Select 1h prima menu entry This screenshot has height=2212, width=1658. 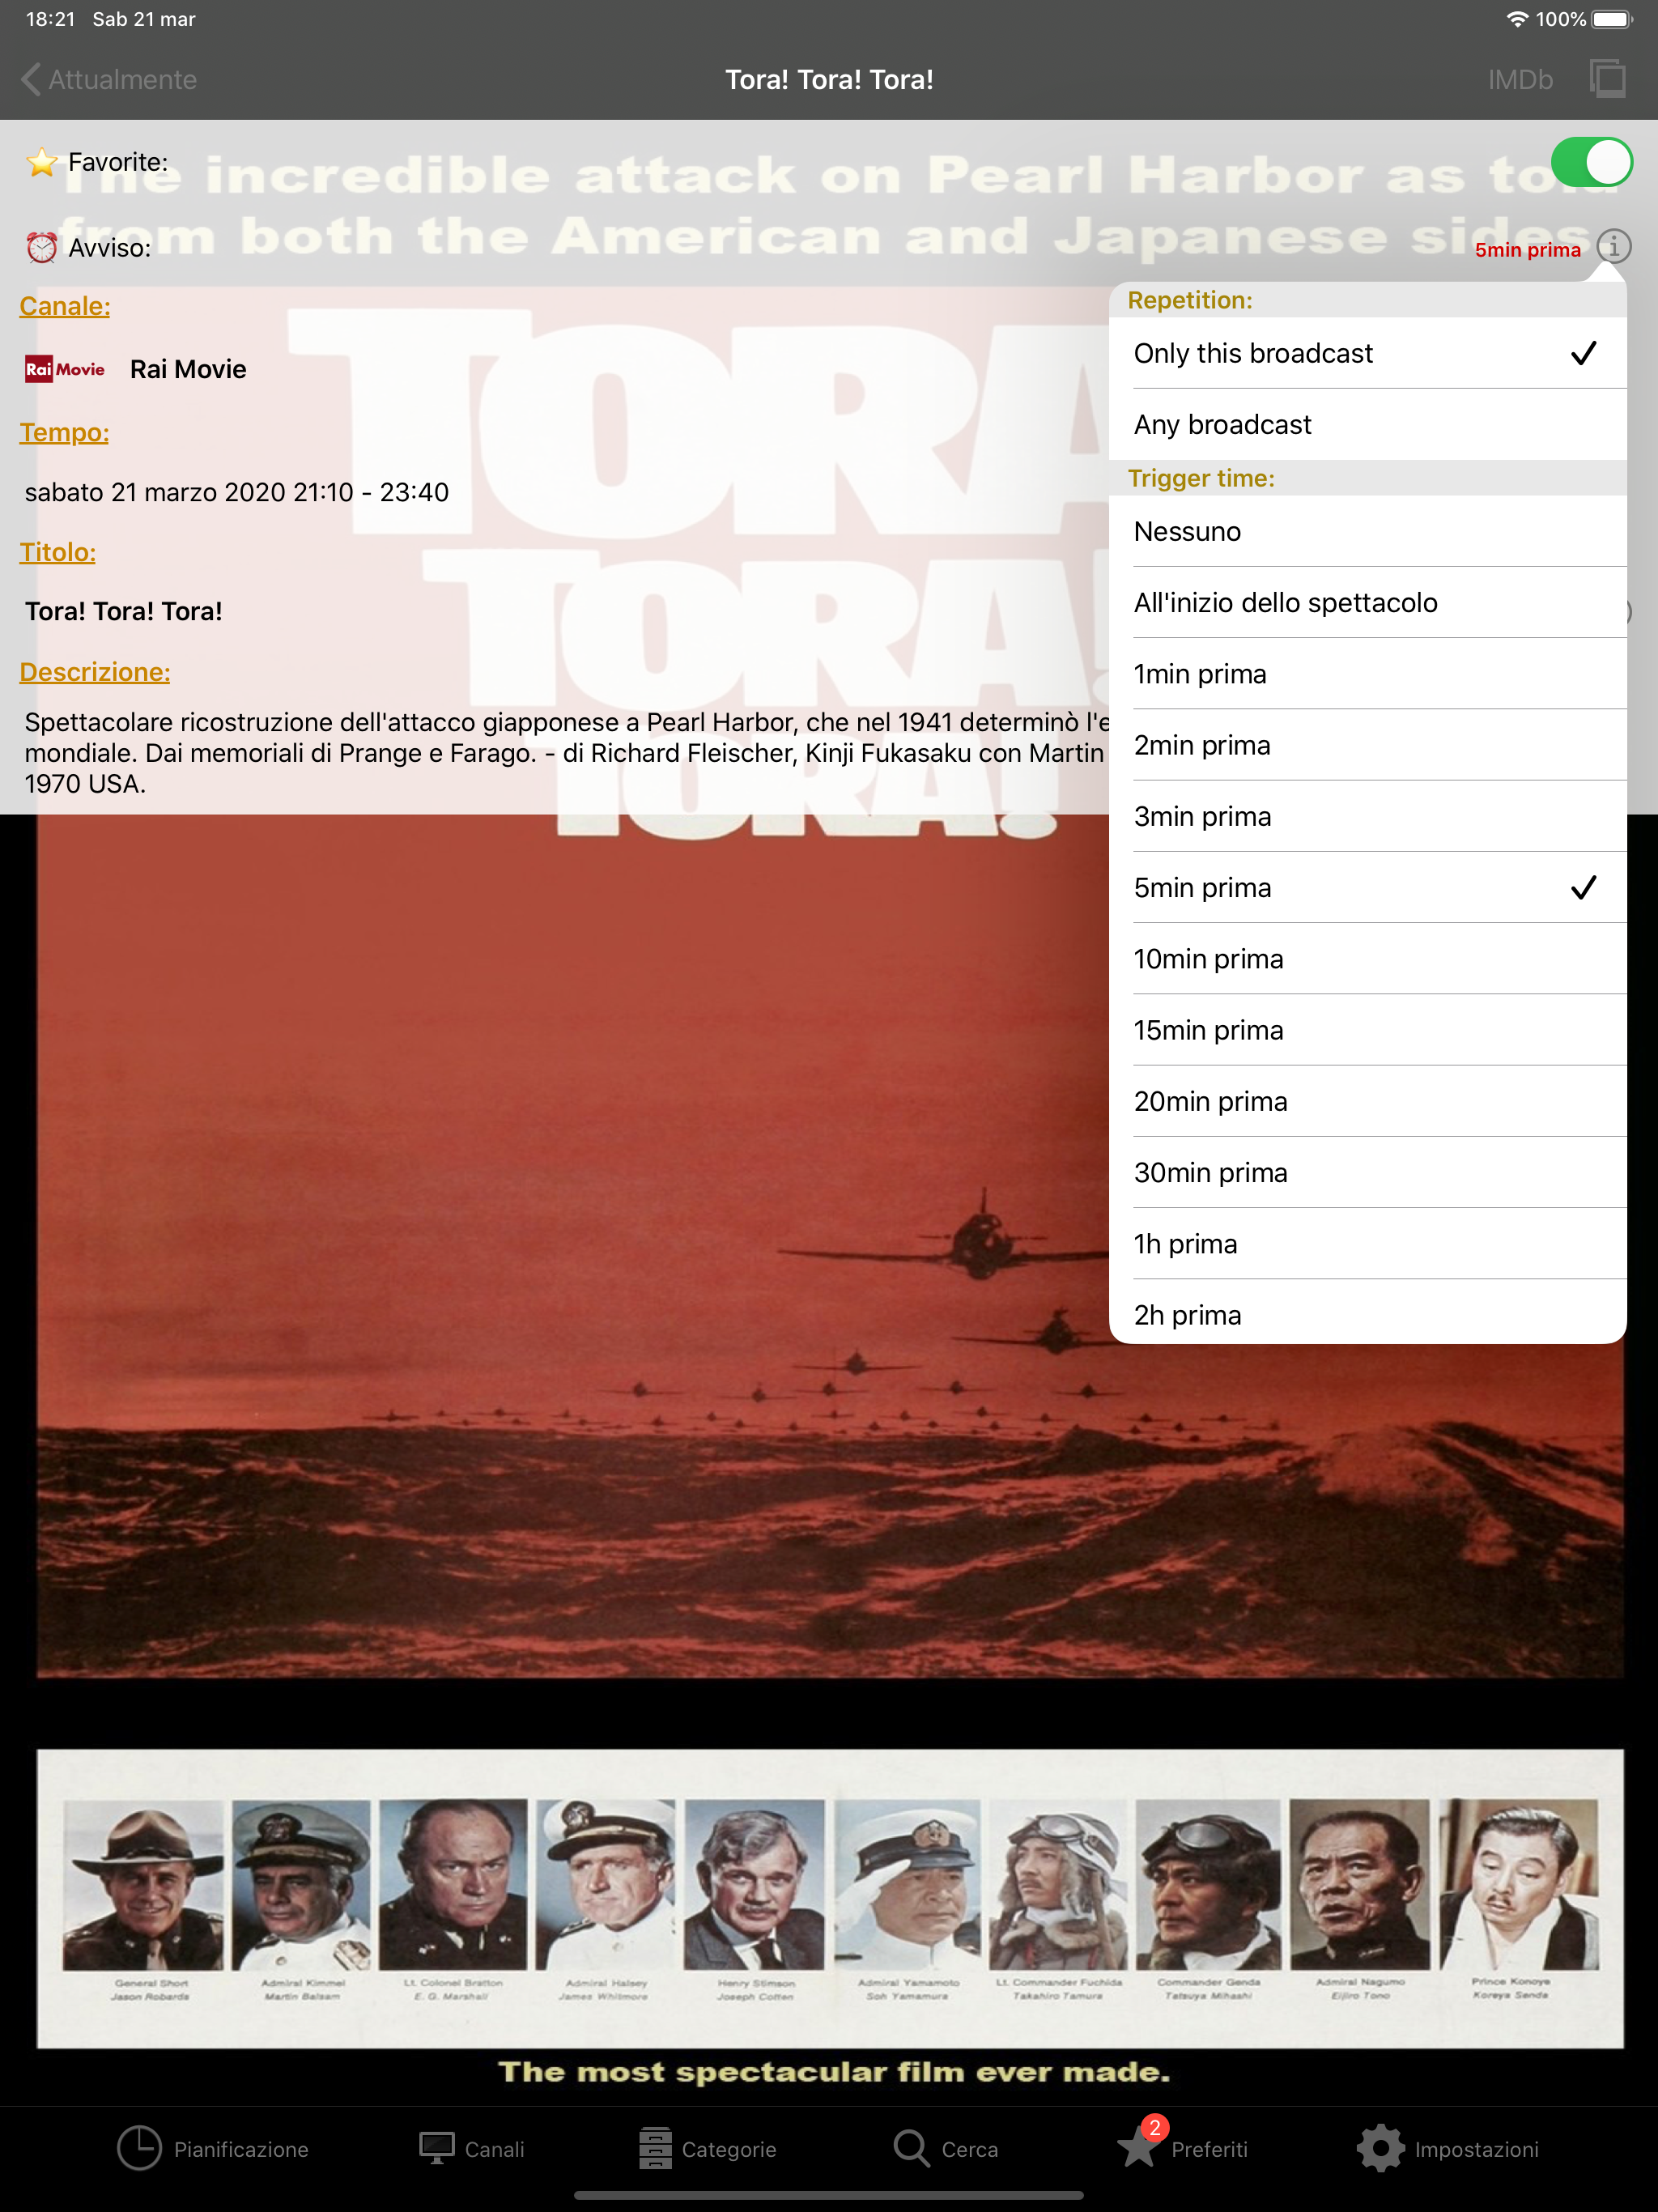[x=1366, y=1244]
